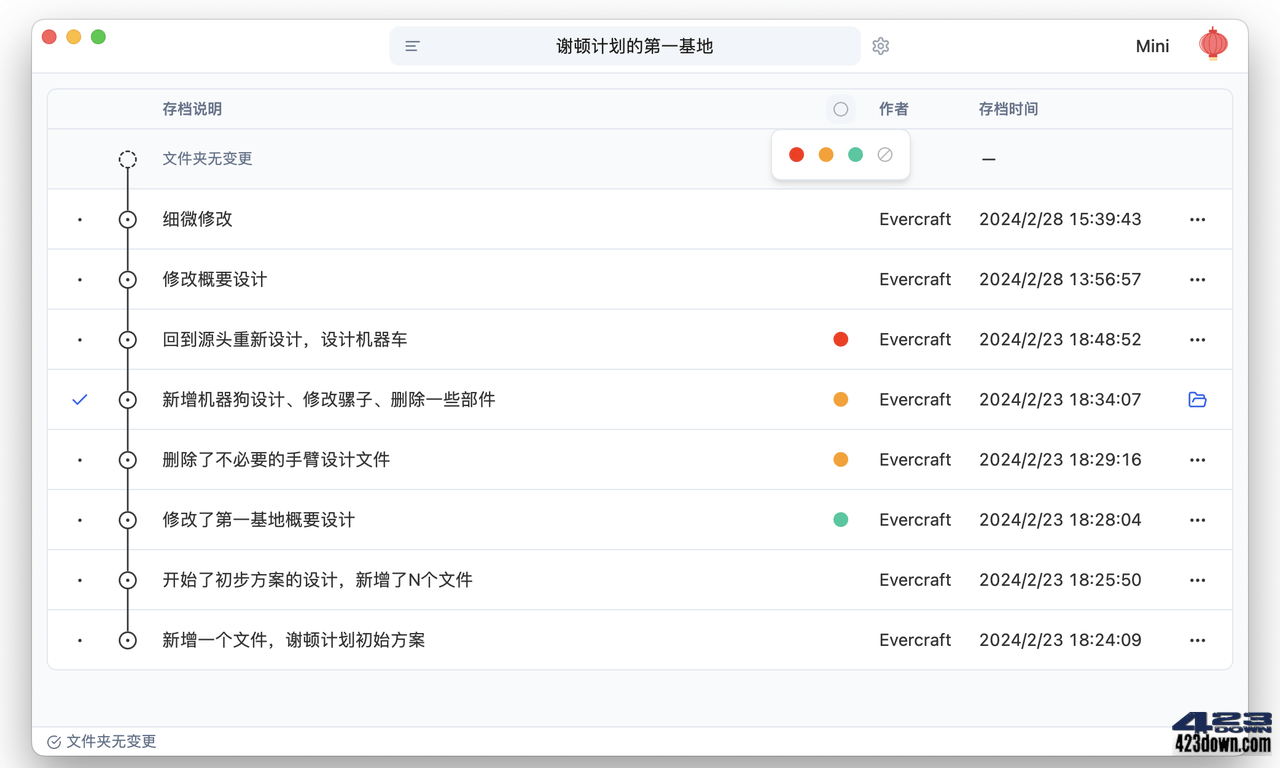Open the more menu on the 细微修改 row

1197,219
